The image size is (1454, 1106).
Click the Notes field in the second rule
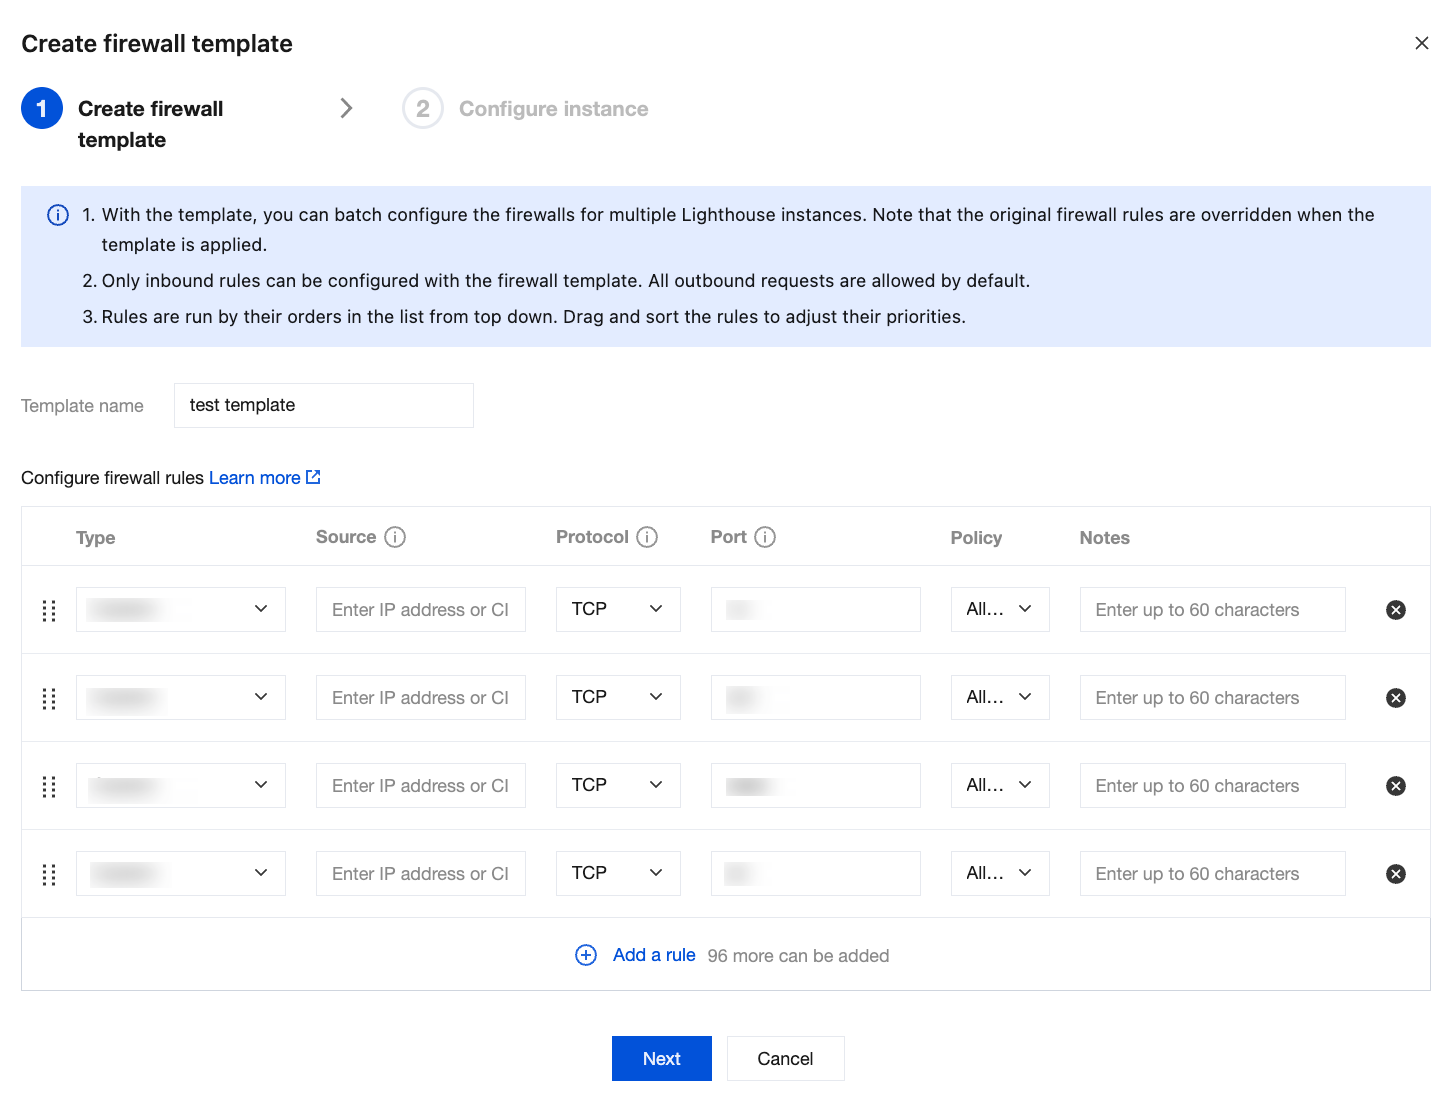(x=1212, y=698)
